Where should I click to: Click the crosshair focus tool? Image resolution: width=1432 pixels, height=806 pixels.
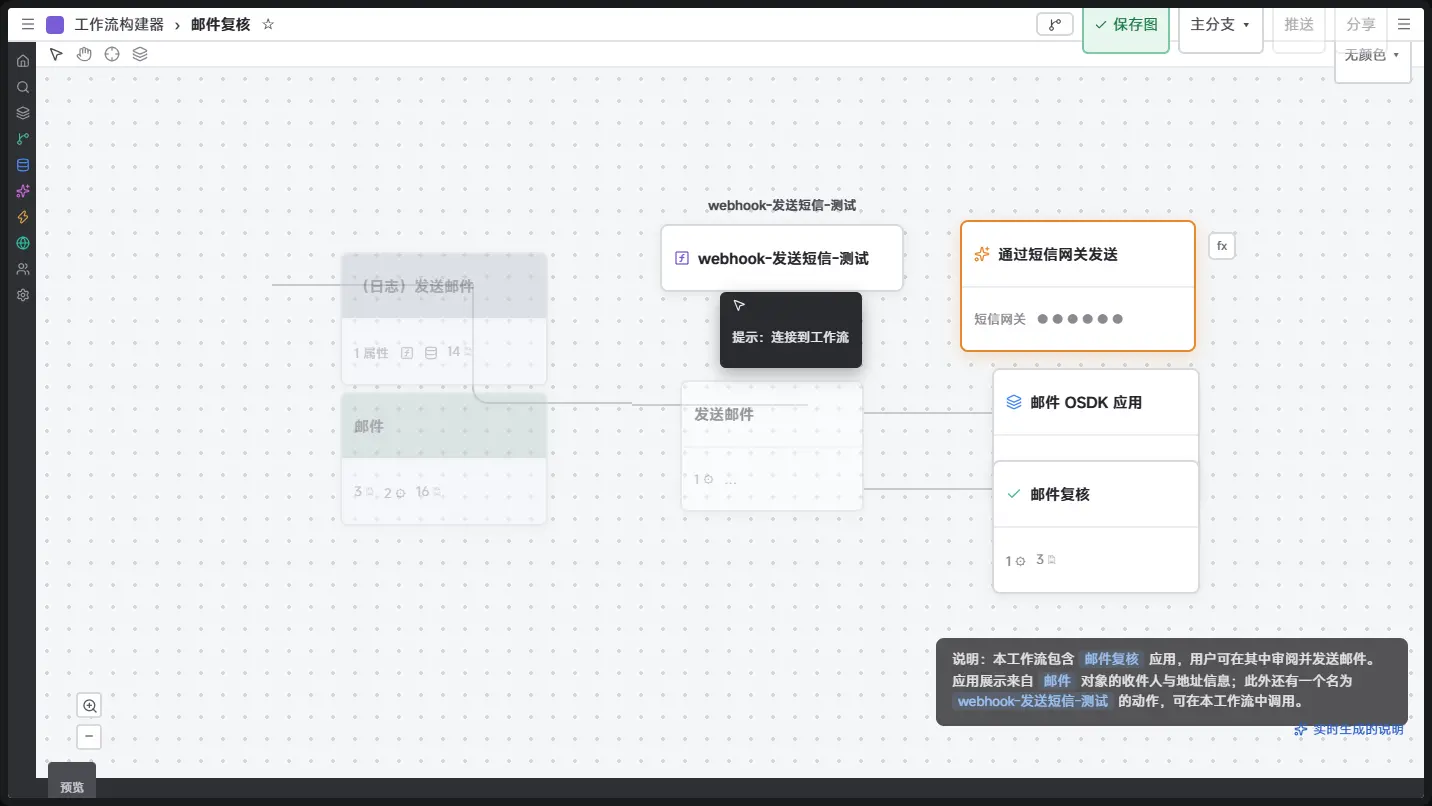pyautogui.click(x=112, y=54)
